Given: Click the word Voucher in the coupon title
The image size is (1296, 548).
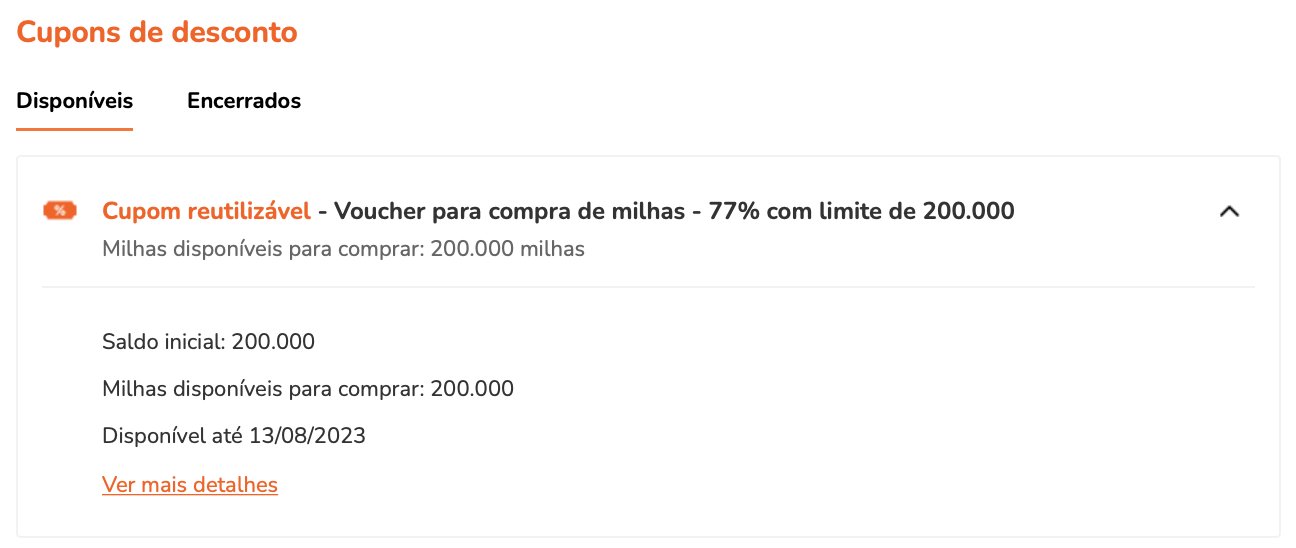Looking at the screenshot, I should pos(377,211).
